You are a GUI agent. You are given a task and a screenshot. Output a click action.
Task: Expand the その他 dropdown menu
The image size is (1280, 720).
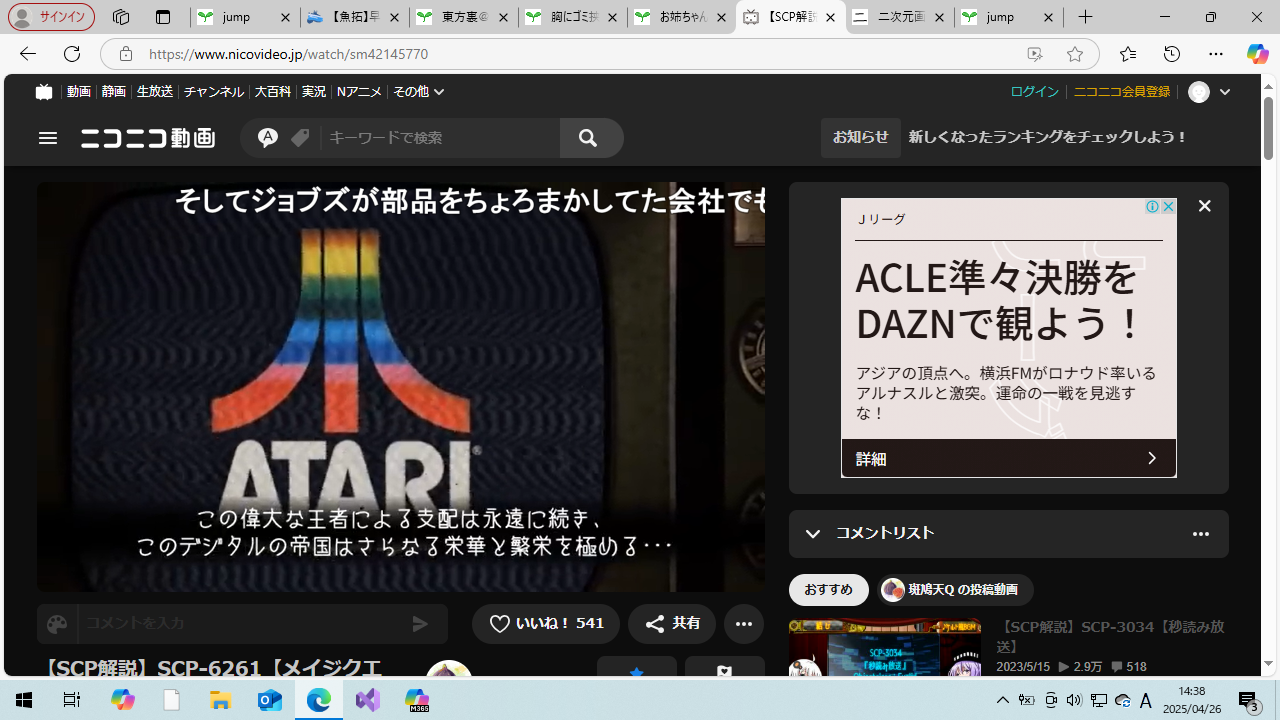[x=418, y=92]
